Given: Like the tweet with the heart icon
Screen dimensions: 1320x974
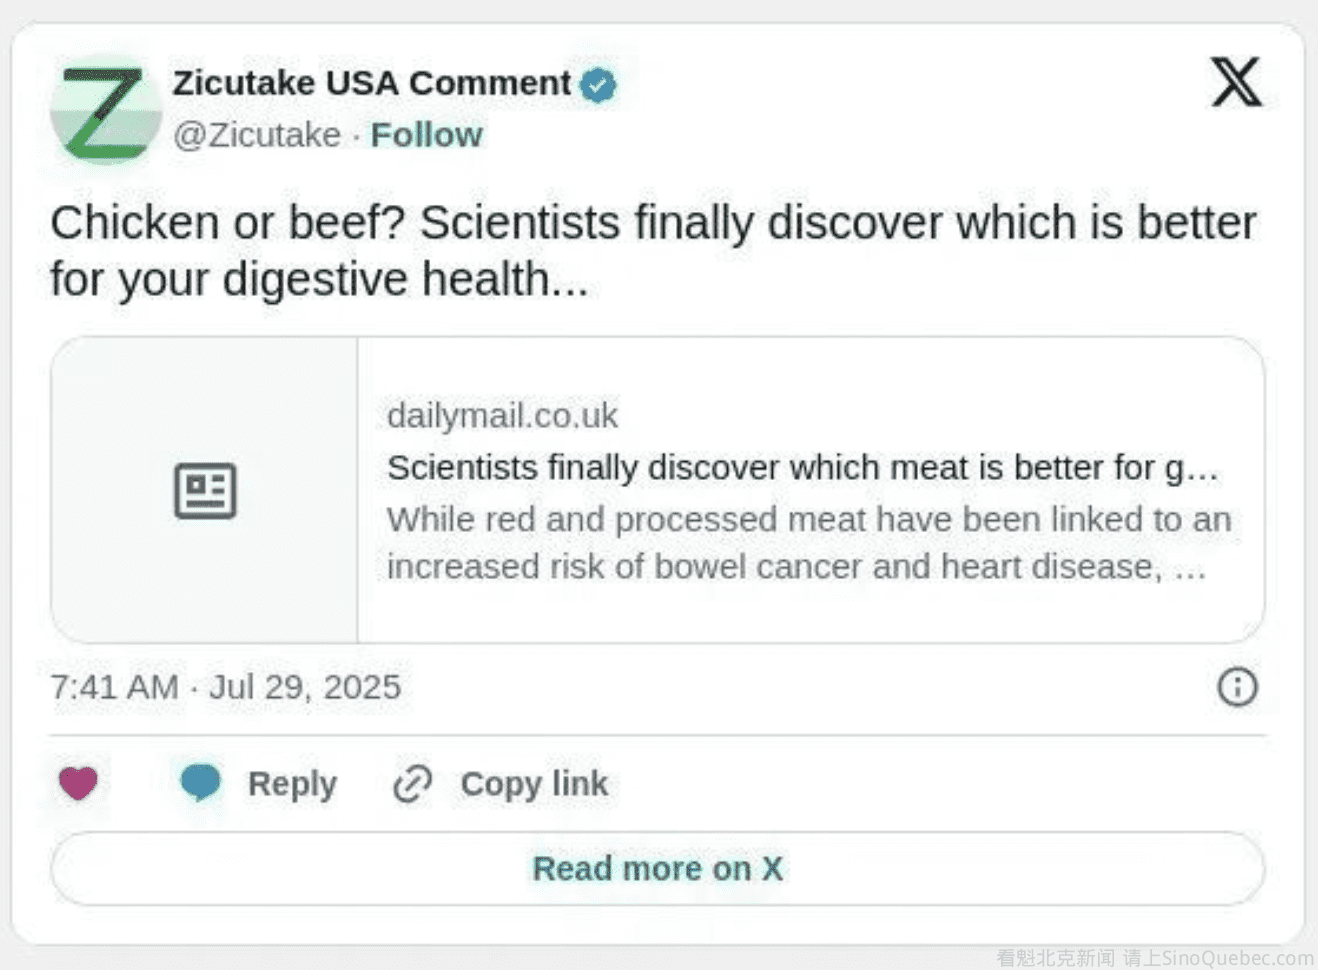Looking at the screenshot, I should [78, 783].
